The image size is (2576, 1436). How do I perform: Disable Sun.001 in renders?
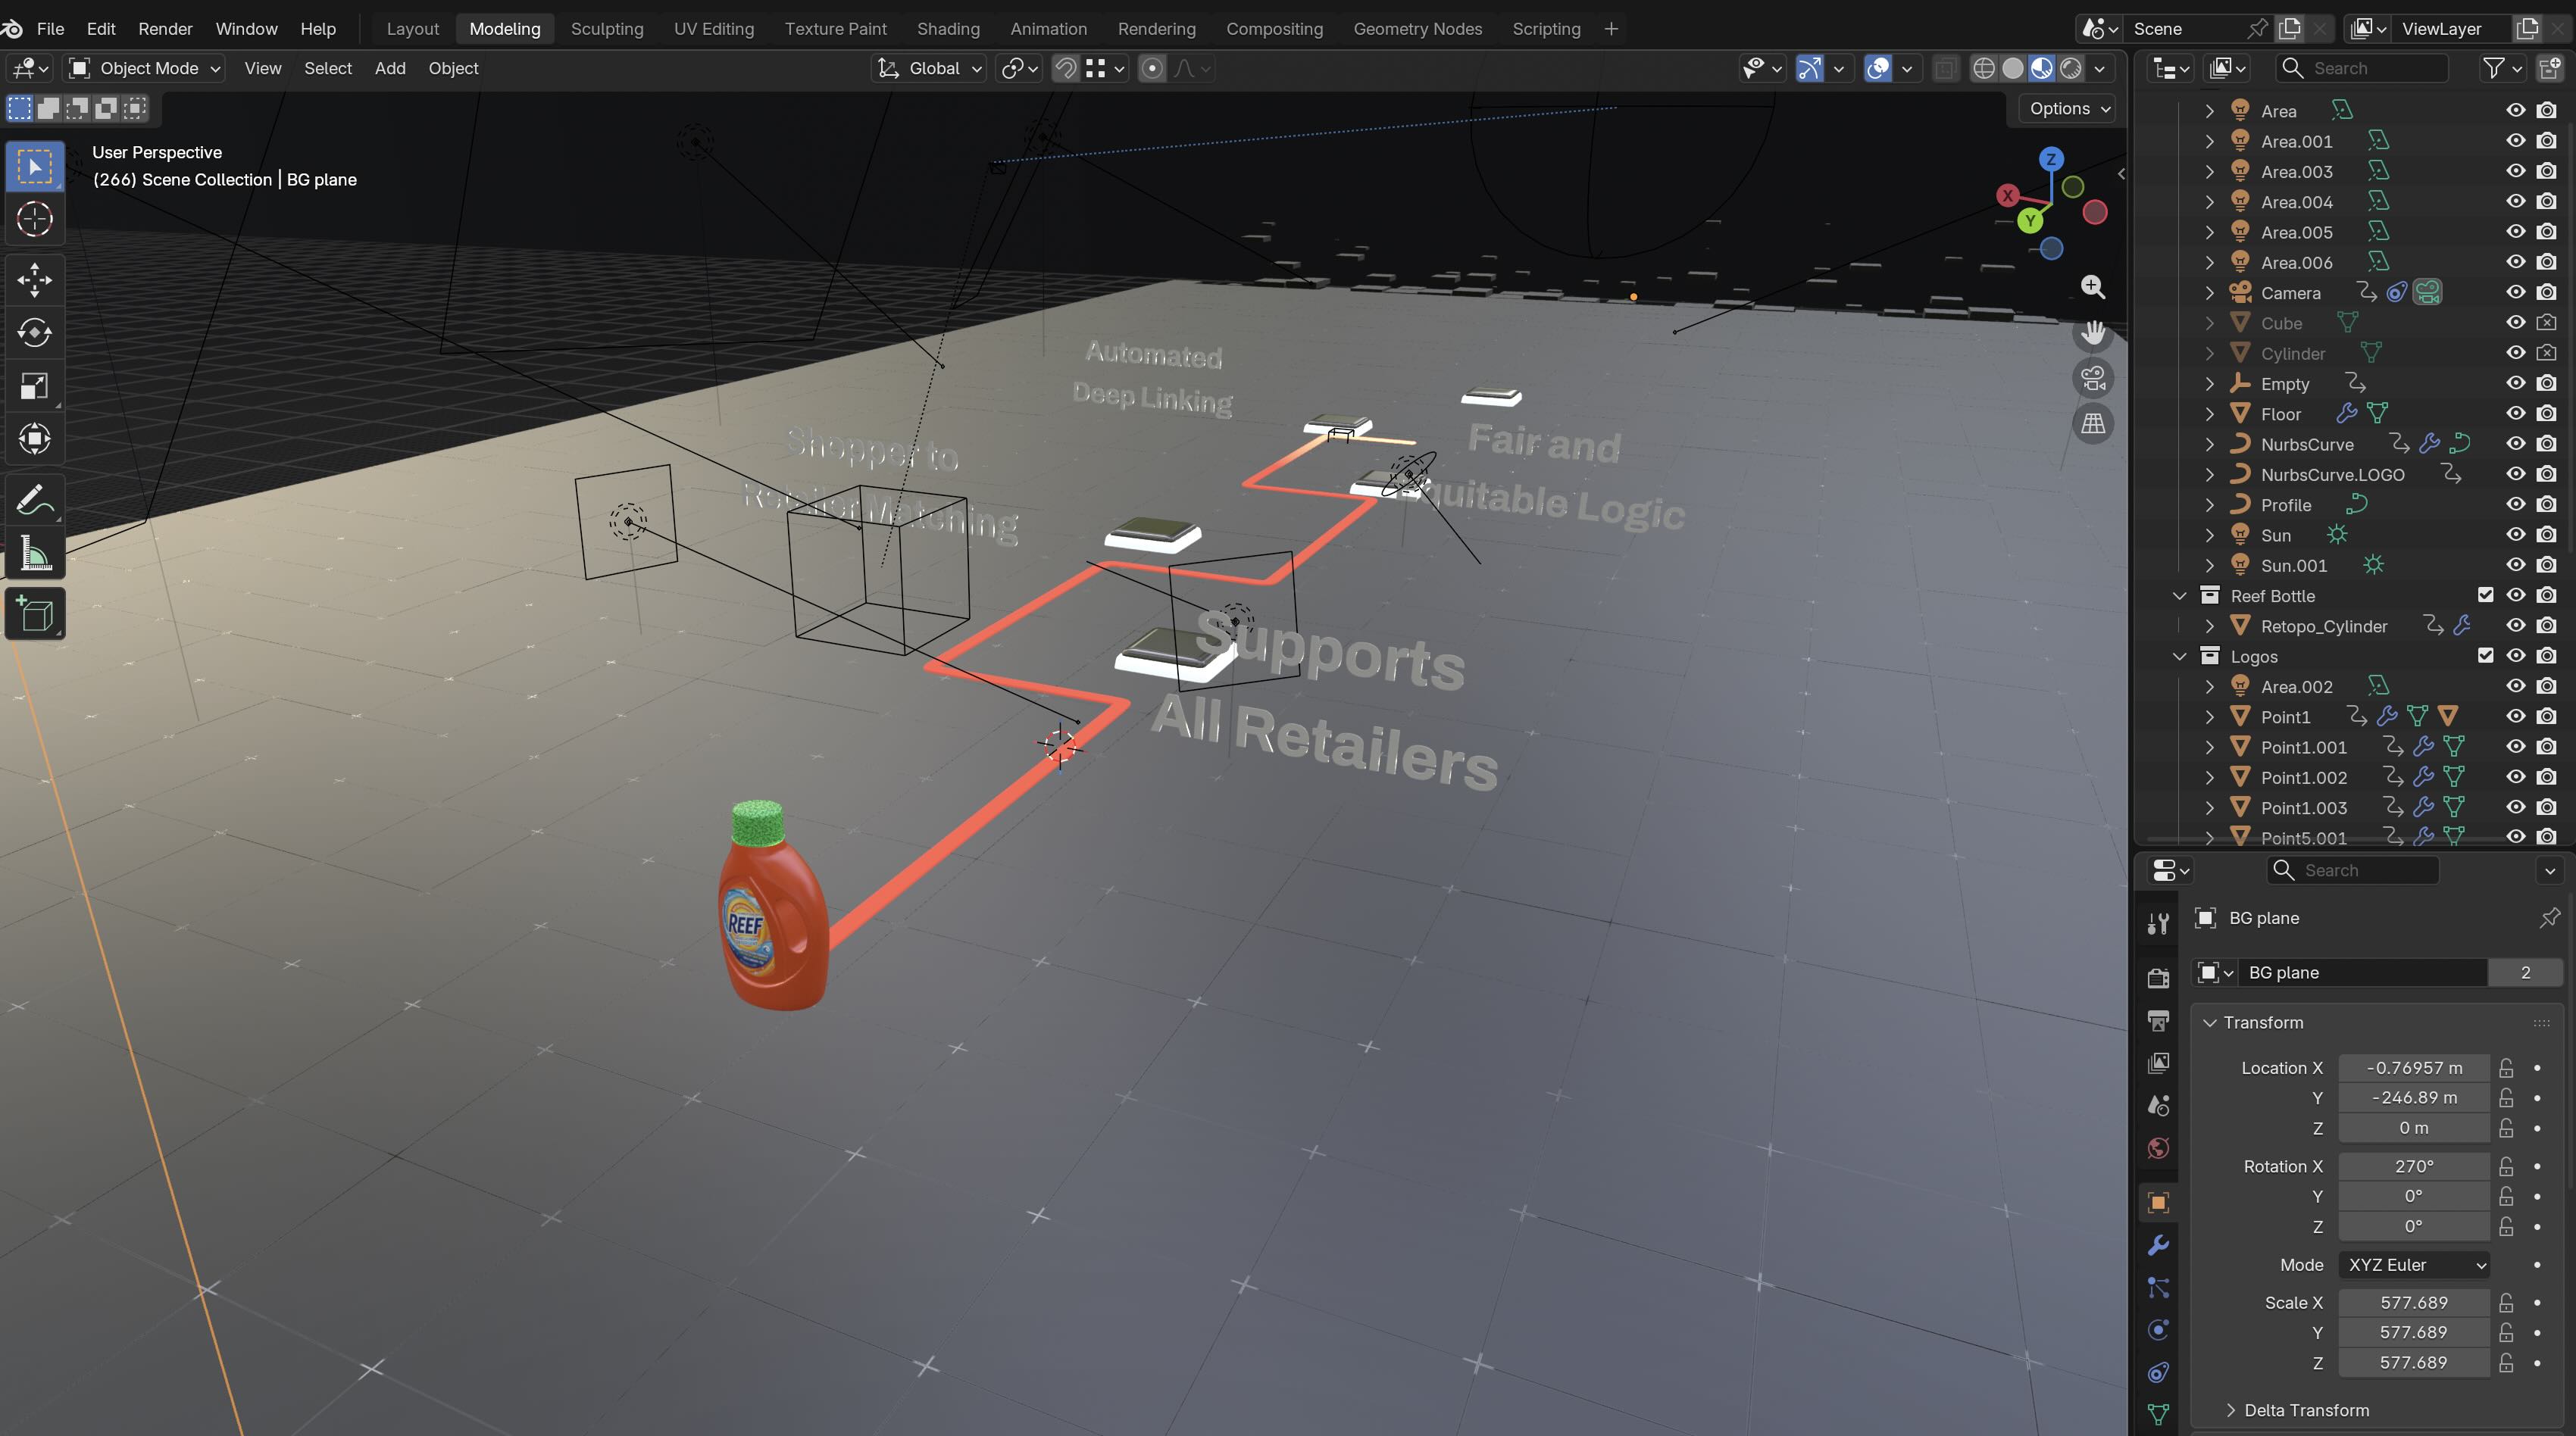[2547, 565]
